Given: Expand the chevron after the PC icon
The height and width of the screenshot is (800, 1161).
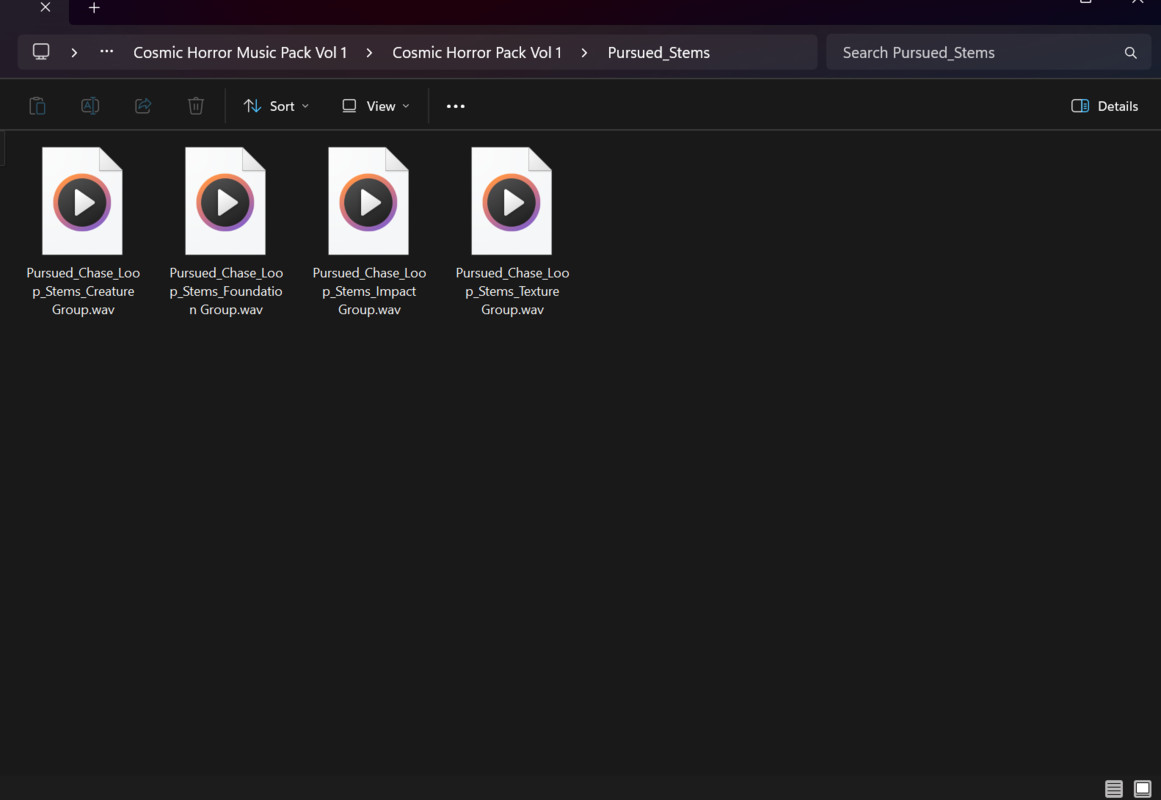Looking at the screenshot, I should click(x=74, y=53).
